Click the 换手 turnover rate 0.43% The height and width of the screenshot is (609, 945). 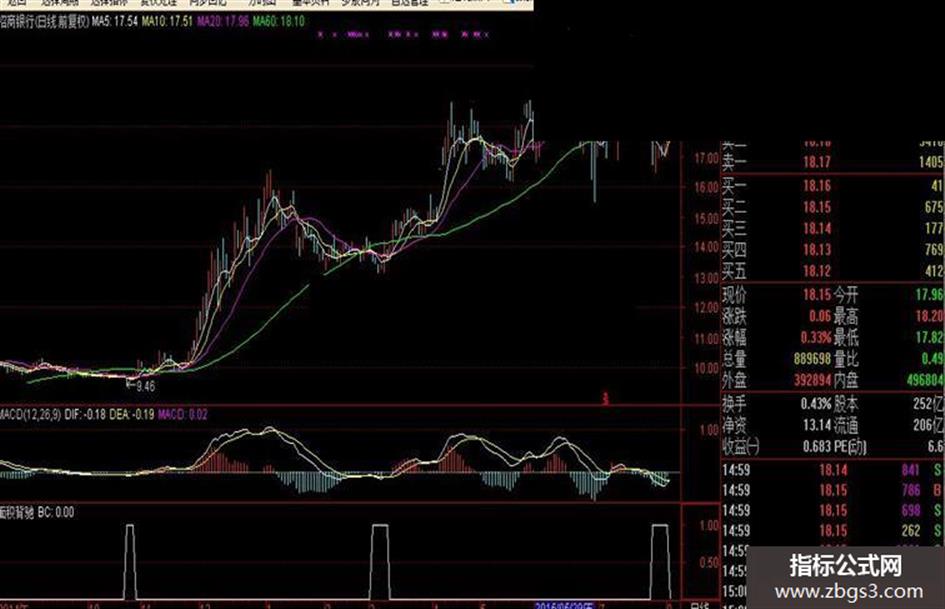click(815, 404)
